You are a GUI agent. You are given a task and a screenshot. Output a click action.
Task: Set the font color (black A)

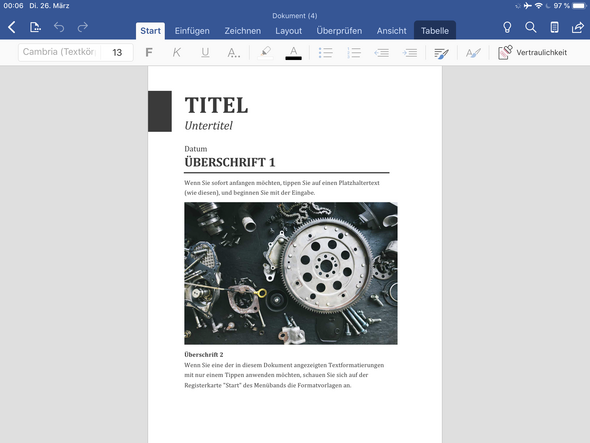293,53
